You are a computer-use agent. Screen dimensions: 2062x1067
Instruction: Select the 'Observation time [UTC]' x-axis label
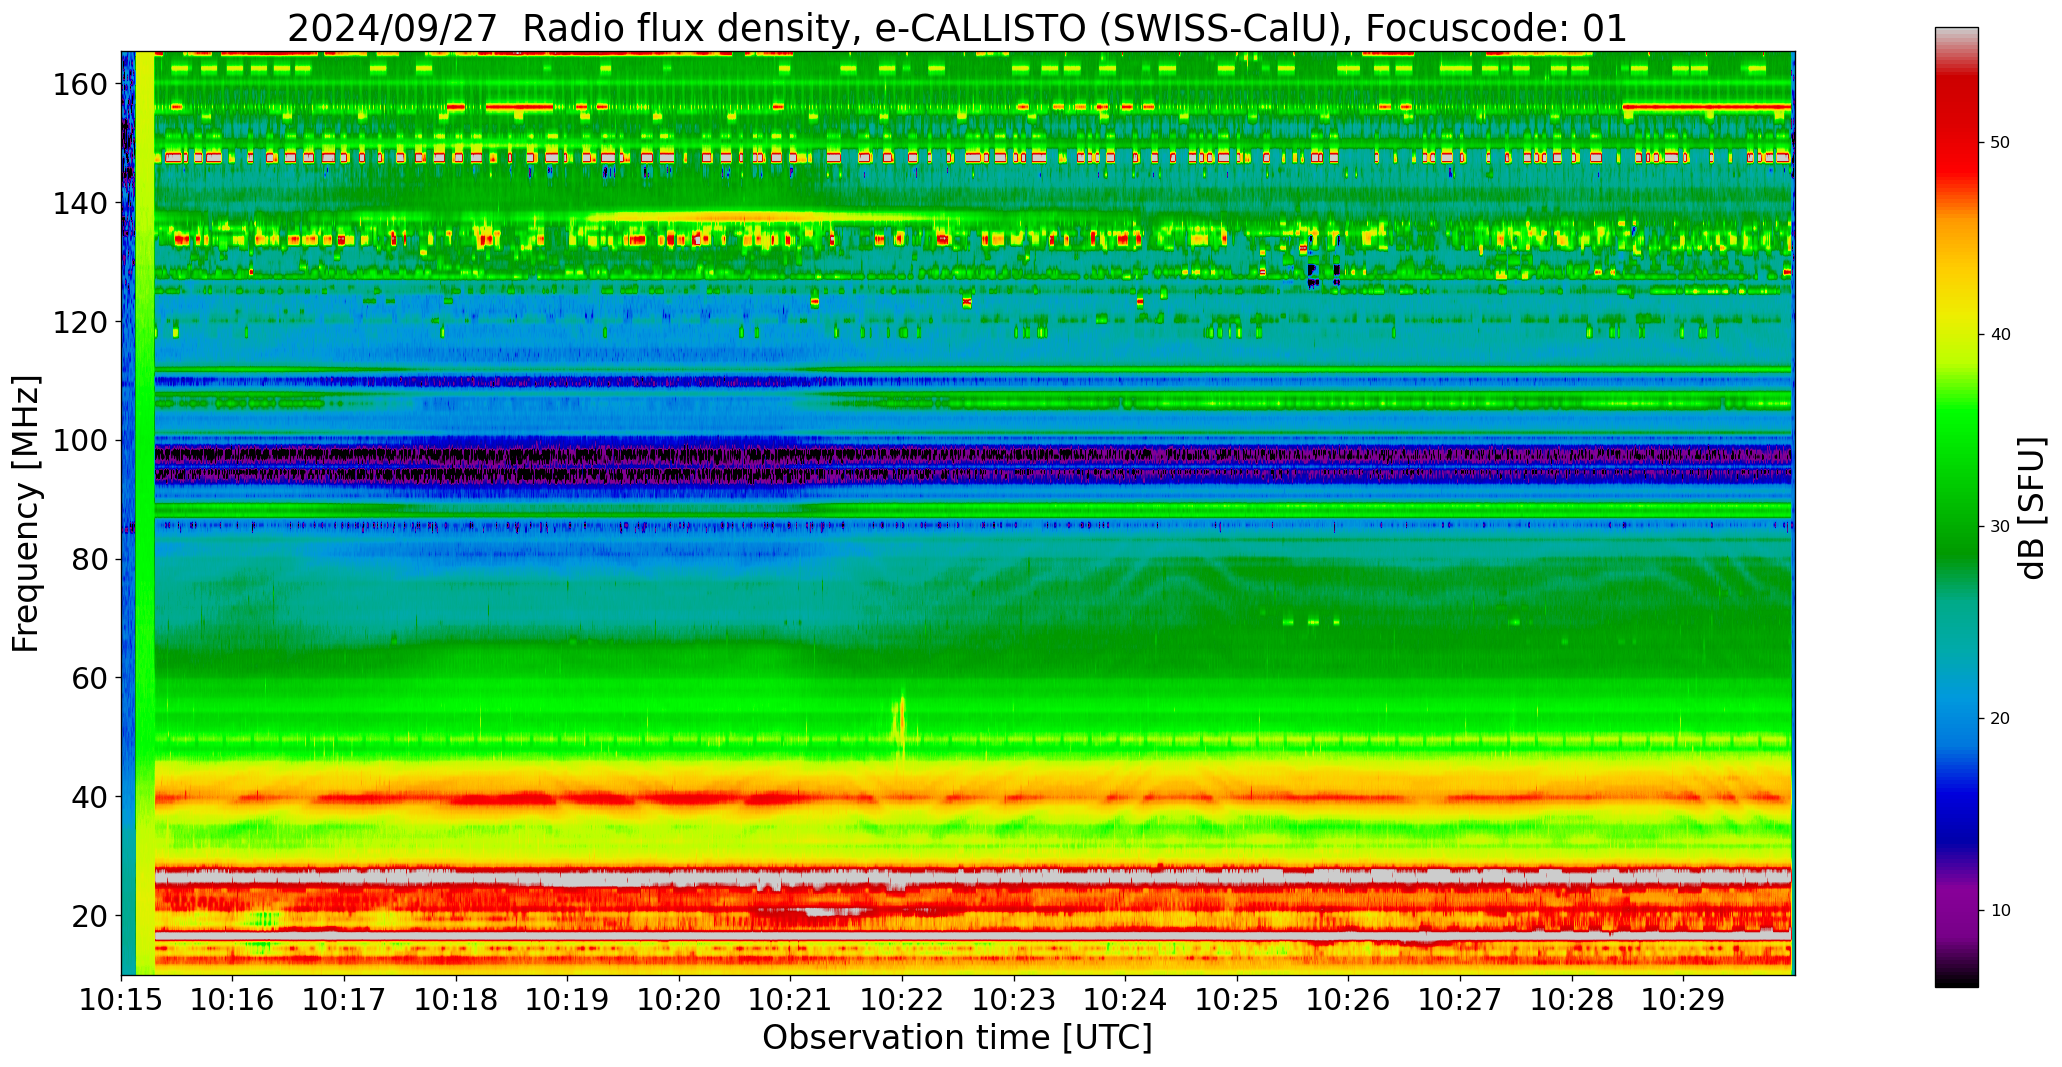(x=957, y=1038)
